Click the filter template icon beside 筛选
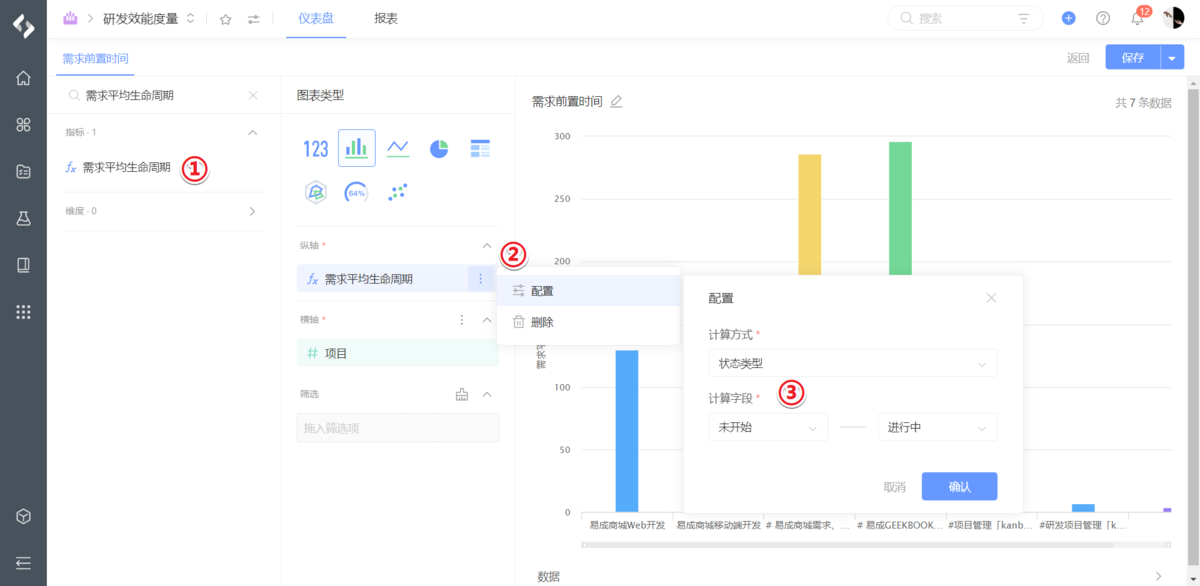 (462, 394)
